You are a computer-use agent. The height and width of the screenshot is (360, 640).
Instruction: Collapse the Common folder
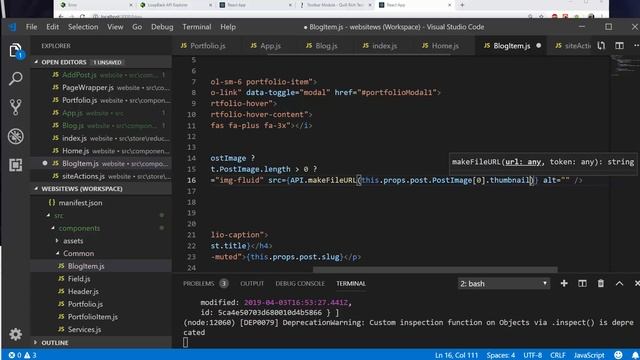coord(78,253)
